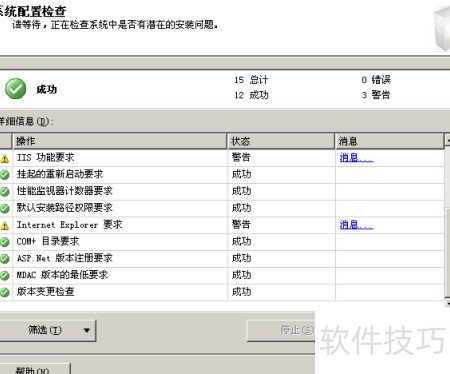This screenshot has height=374, width=450.
Task: Open the 消息 link for Internet Explorer 要求
Action: [356, 225]
